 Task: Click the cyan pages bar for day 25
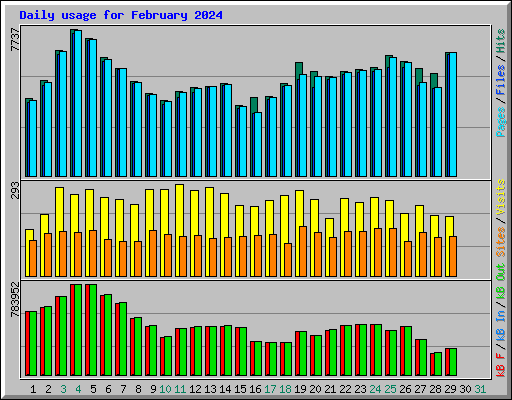tap(393, 117)
